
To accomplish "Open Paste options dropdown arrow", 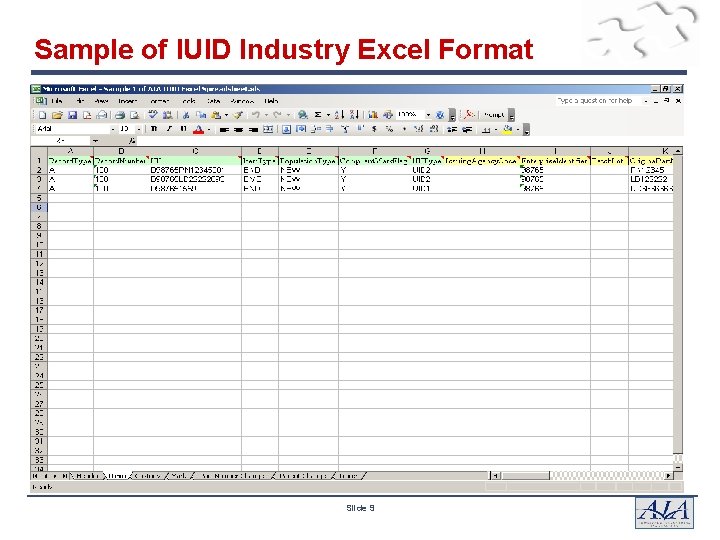I will point(226,115).
